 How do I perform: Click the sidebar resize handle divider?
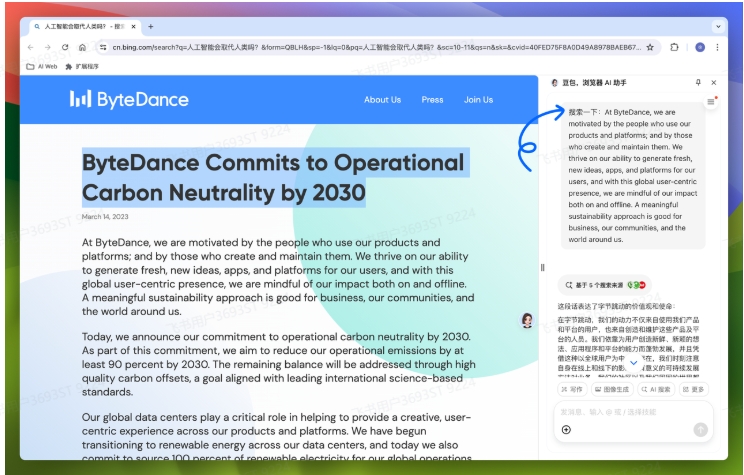click(x=542, y=268)
